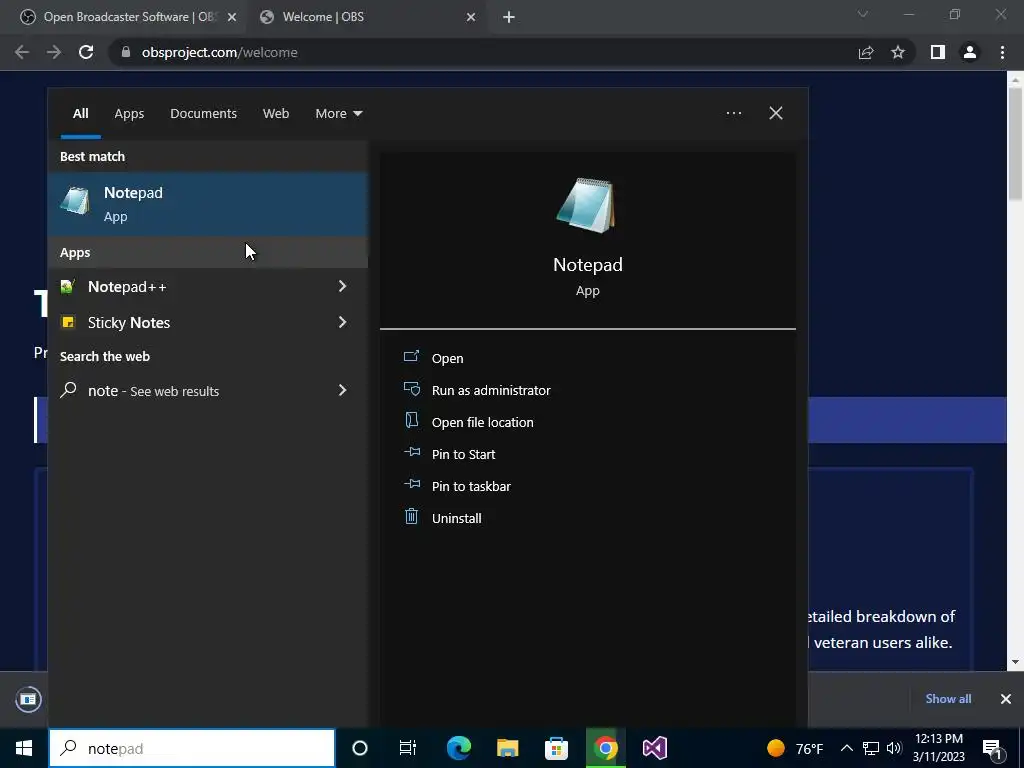Expand the Notepad++ result arrow

point(342,286)
